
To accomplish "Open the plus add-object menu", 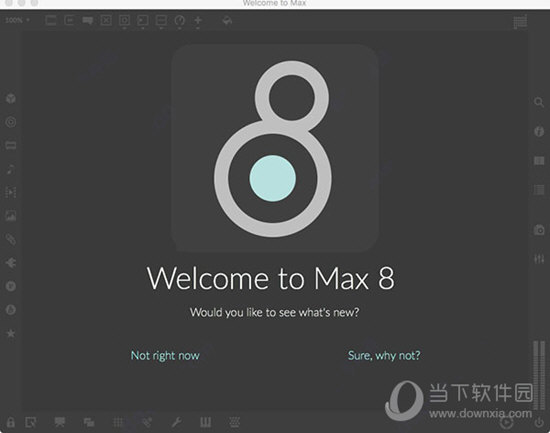I will (198, 21).
